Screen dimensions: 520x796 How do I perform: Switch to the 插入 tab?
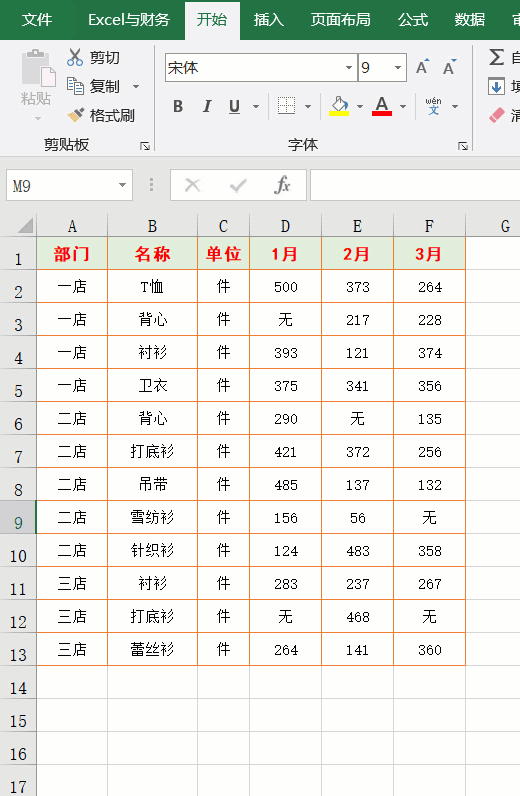[x=269, y=20]
